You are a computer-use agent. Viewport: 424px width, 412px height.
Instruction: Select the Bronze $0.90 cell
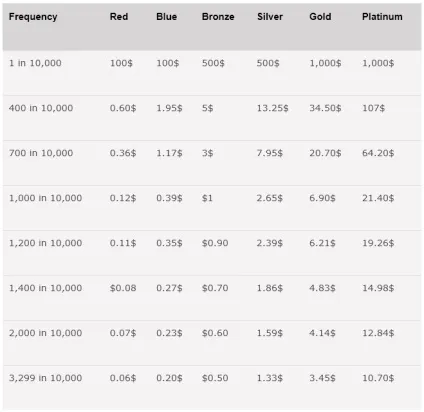[215, 243]
